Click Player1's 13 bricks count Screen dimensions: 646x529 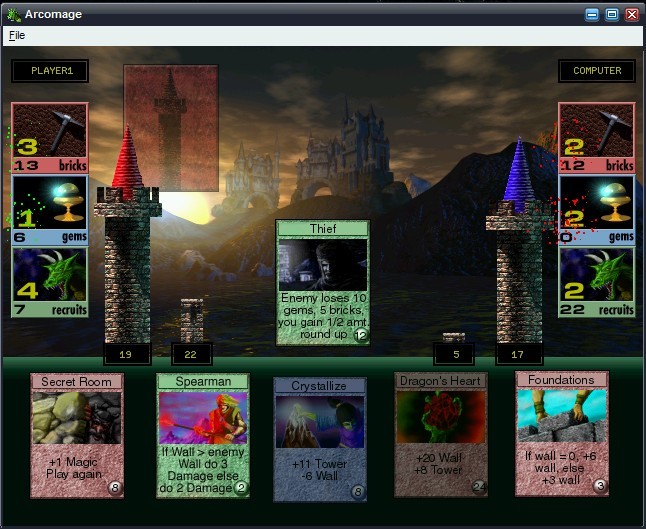[x=26, y=166]
